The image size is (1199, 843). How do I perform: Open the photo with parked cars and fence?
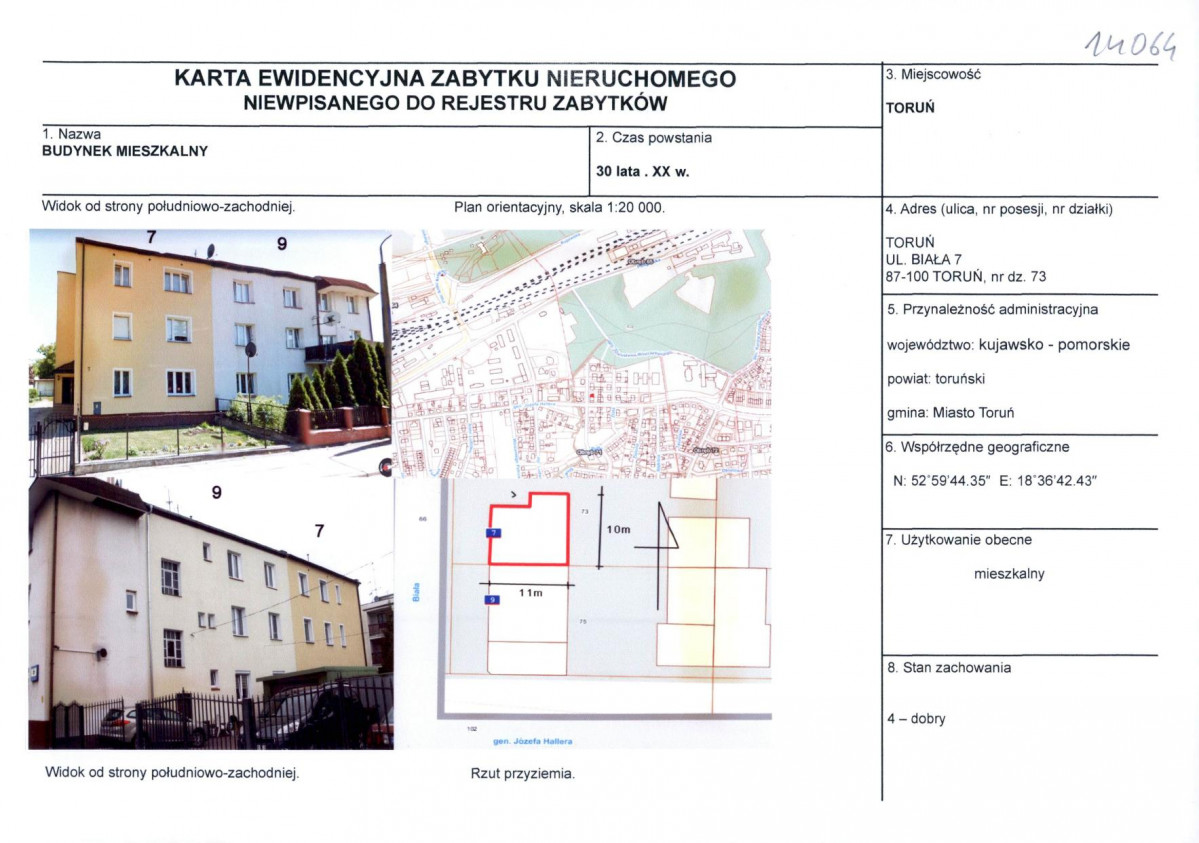click(211, 613)
